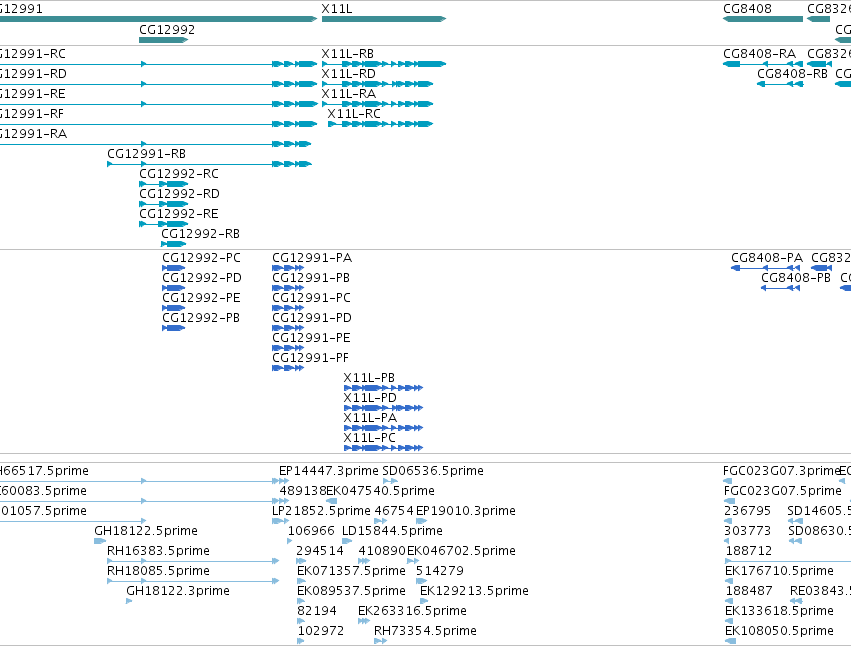The width and height of the screenshot is (851, 646).
Task: Choose the X11L-RC transcript label
Action: point(354,114)
